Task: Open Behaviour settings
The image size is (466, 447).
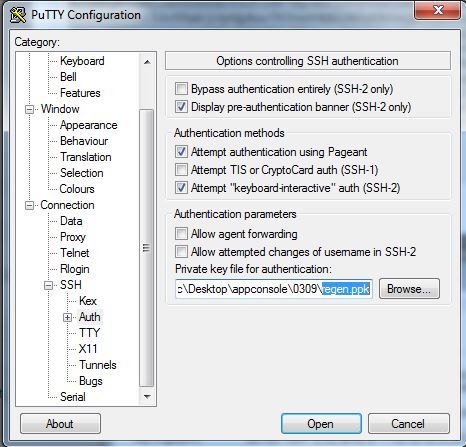Action: click(x=84, y=141)
